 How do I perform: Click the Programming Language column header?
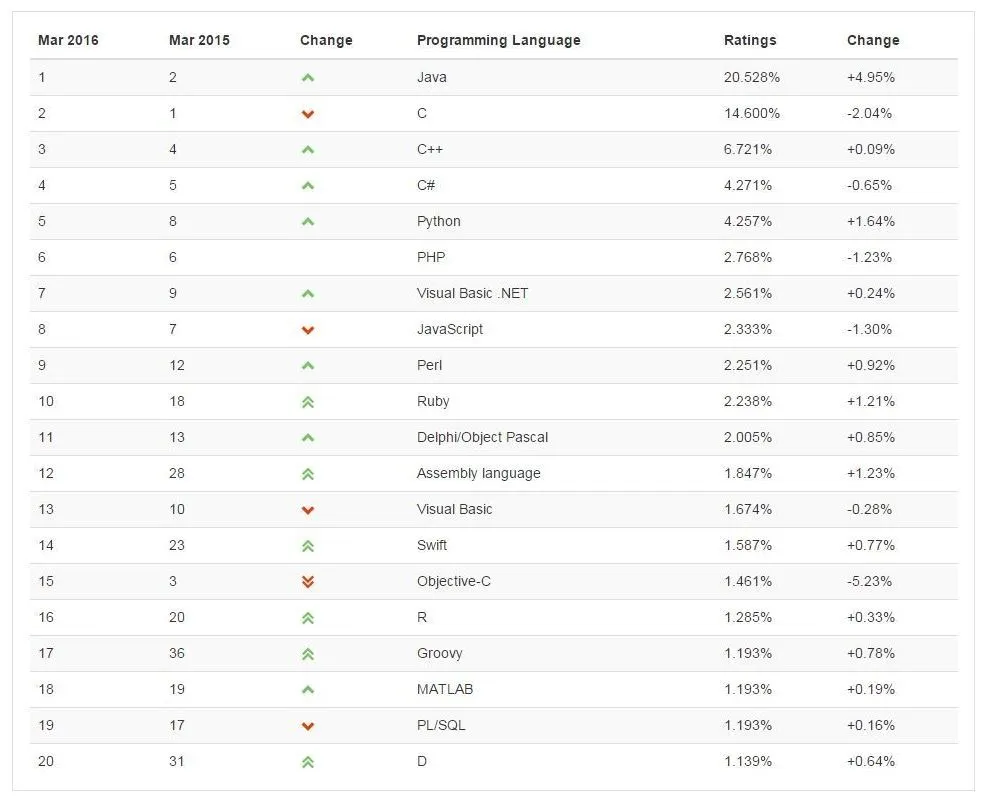pos(498,40)
